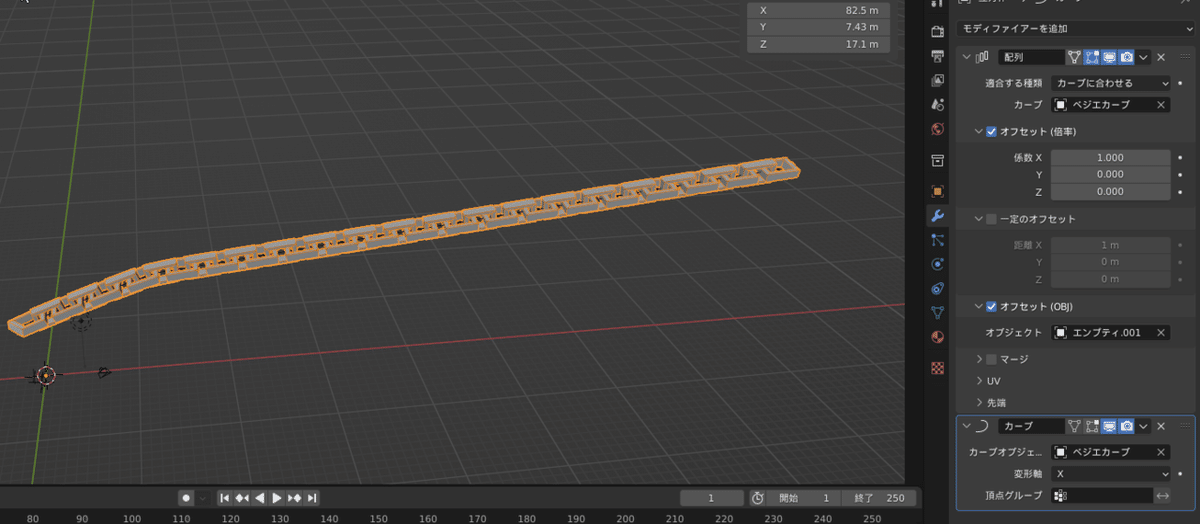Screen dimensions: 1200x524
Task: Remove the カーブ curve modifier
Action: click(x=1161, y=426)
